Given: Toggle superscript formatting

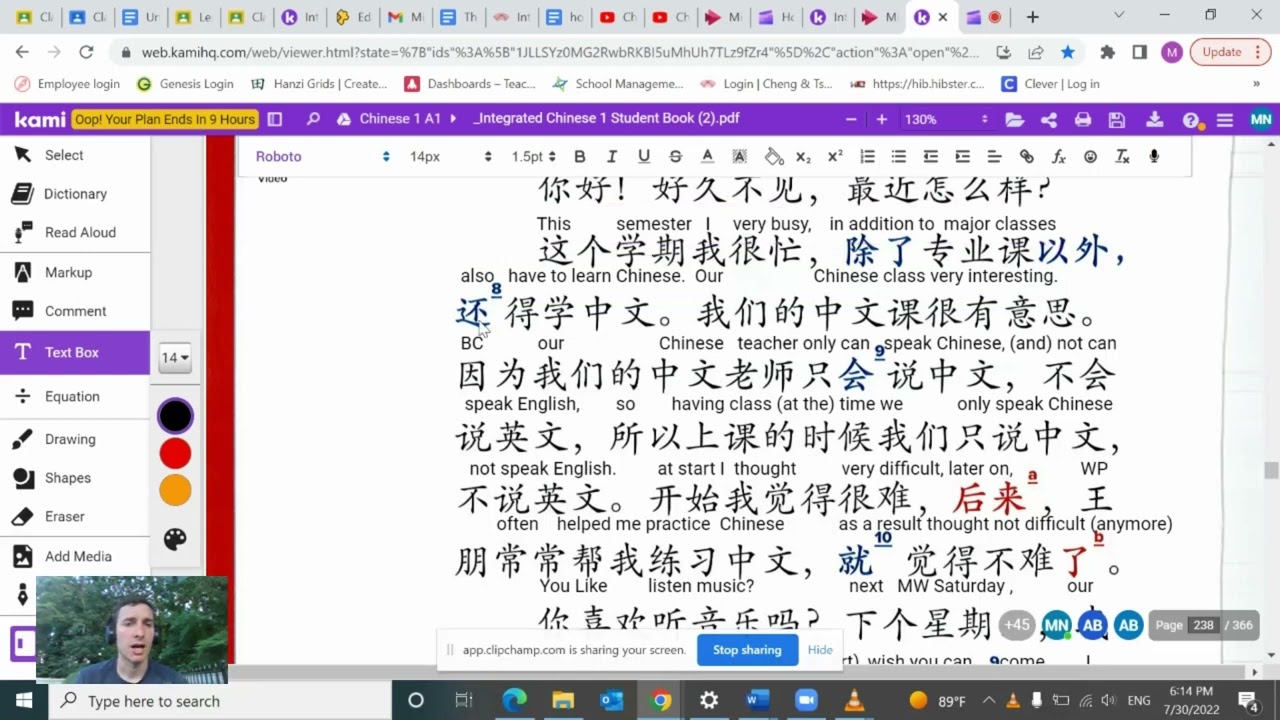Looking at the screenshot, I should click(835, 157).
